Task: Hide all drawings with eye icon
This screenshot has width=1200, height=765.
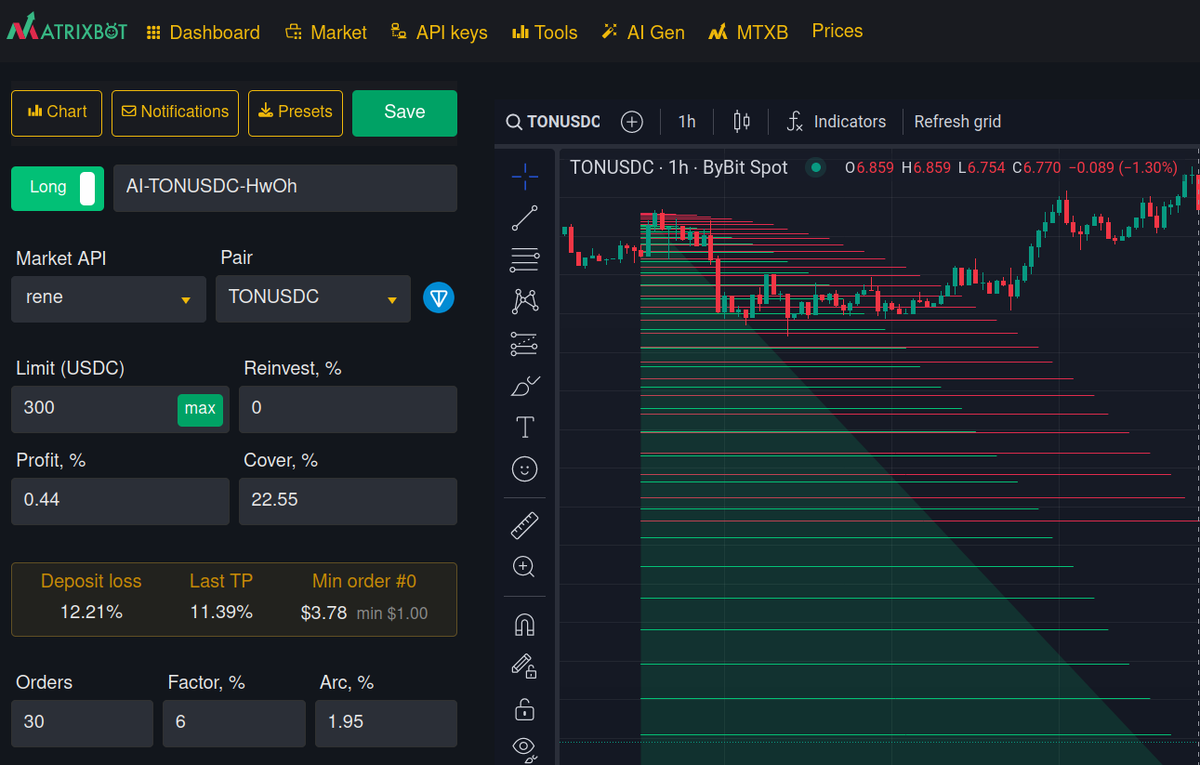Action: (524, 748)
